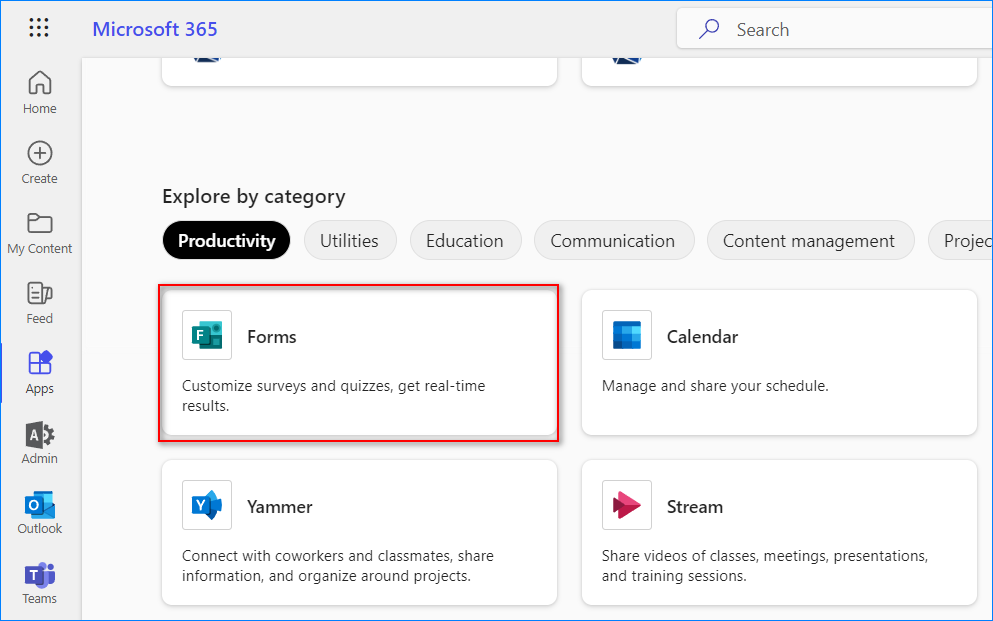Select the partially visible Project category pill

961,241
